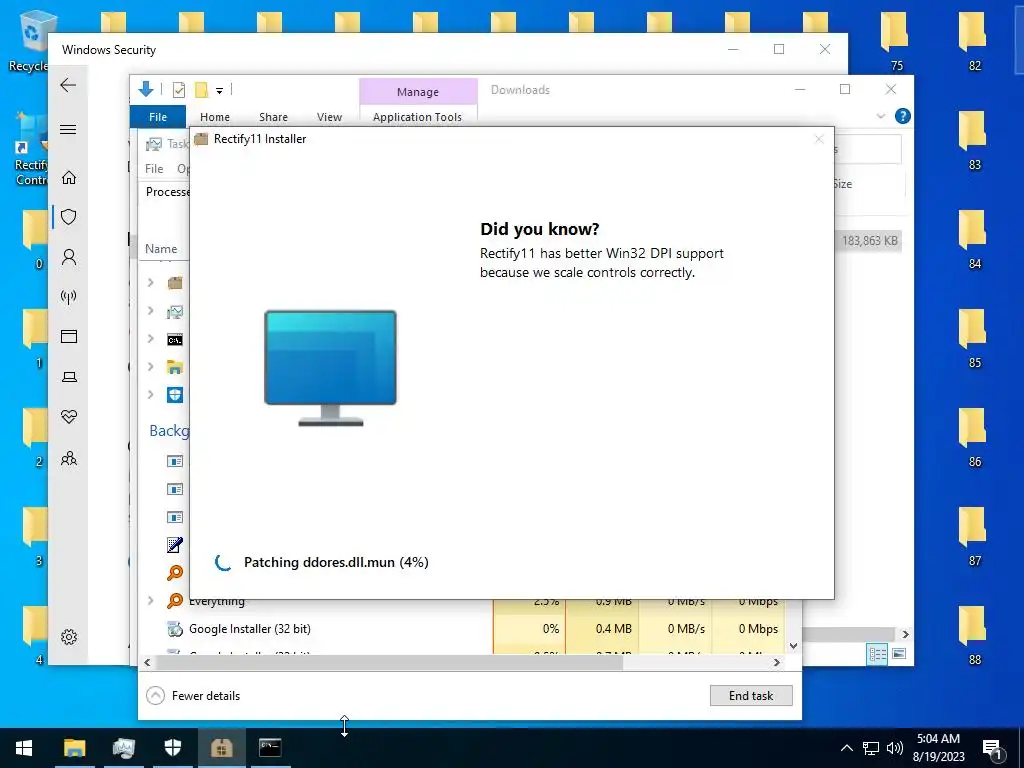Select Google Installer (32 bit) process
1024x768 pixels.
[249, 629]
